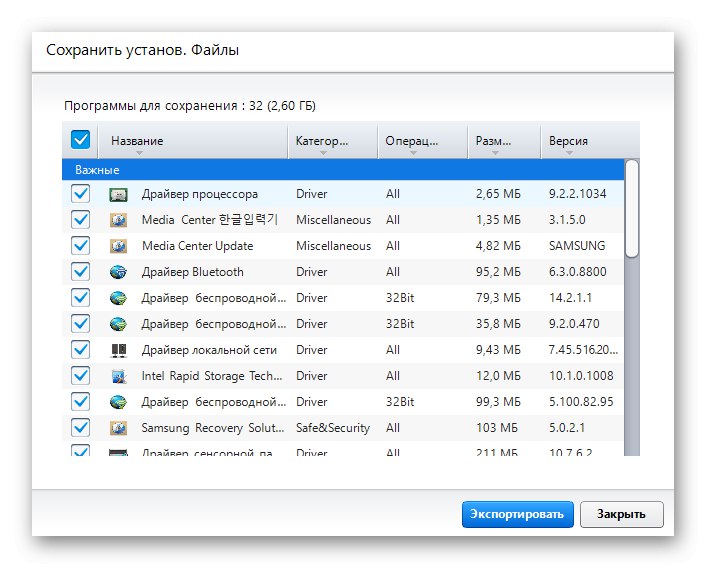Click the Драйвер Bluetooth row icon
This screenshot has width=706, height=568.
pos(118,272)
